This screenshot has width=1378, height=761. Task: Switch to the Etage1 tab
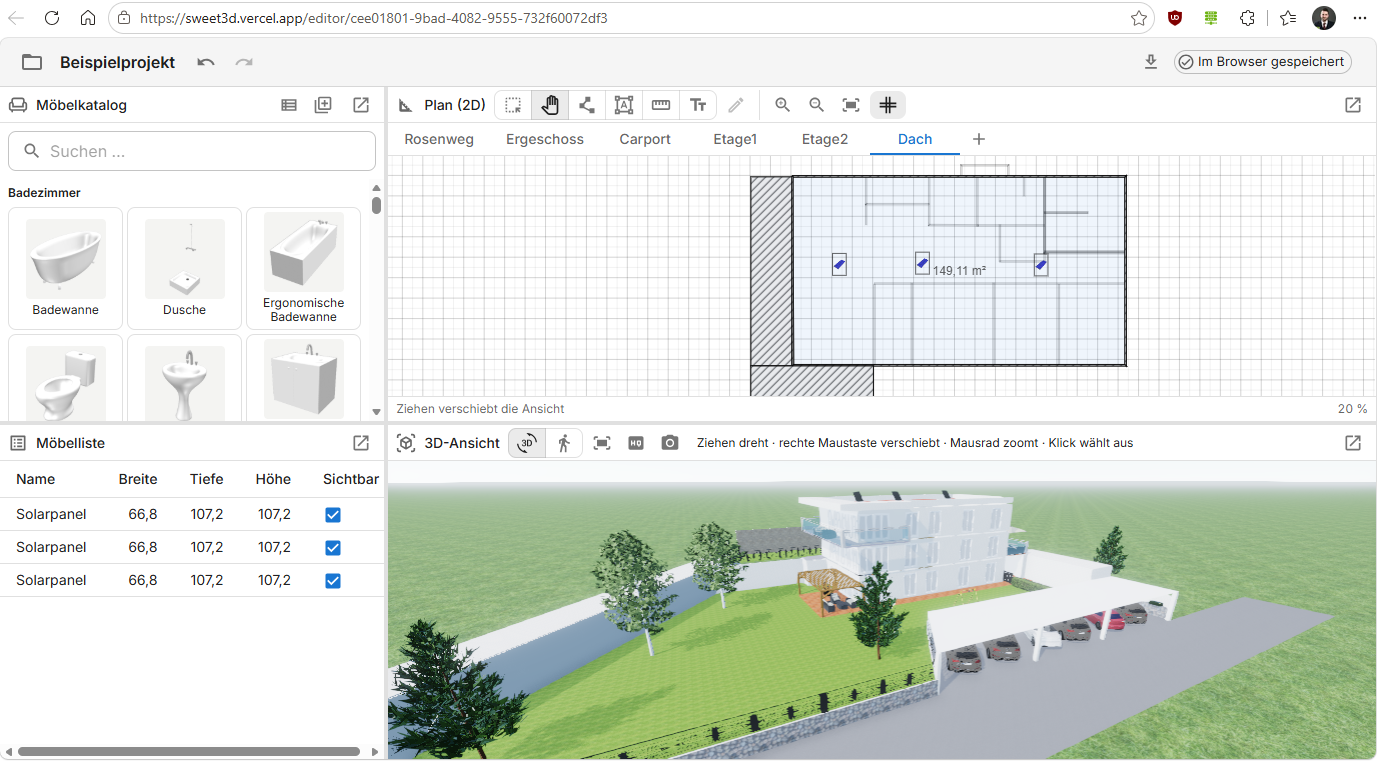735,139
